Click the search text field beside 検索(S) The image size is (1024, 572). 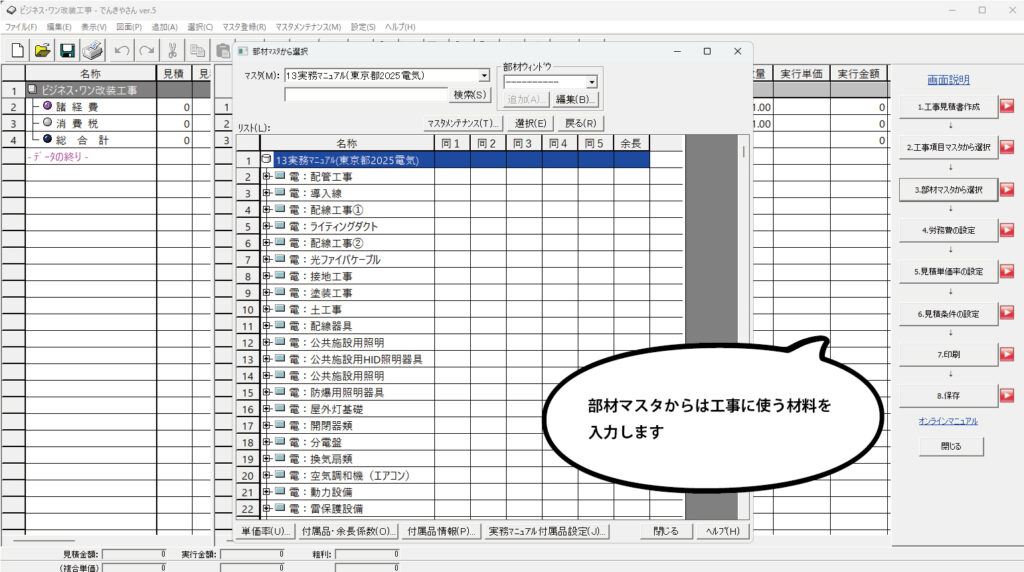coord(366,95)
